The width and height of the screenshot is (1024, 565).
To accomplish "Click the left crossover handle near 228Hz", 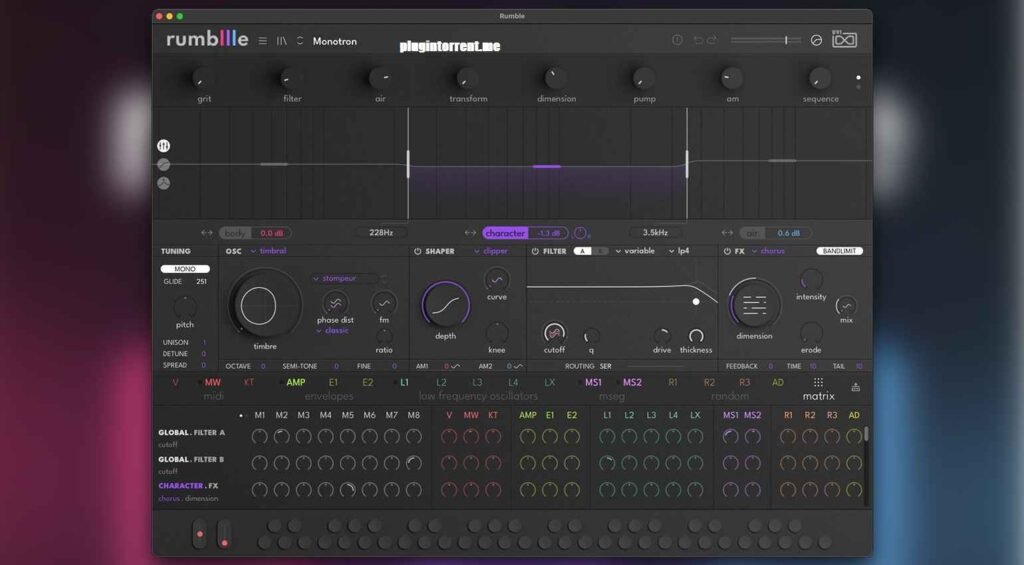I will click(408, 164).
